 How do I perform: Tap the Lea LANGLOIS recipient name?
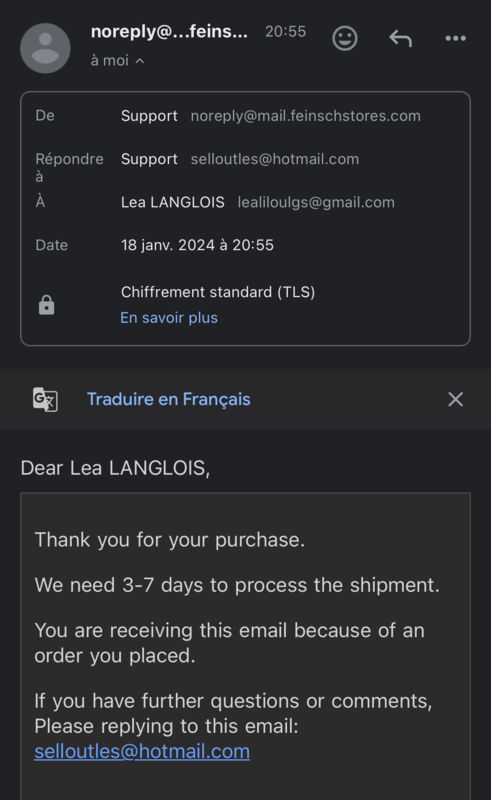point(173,203)
